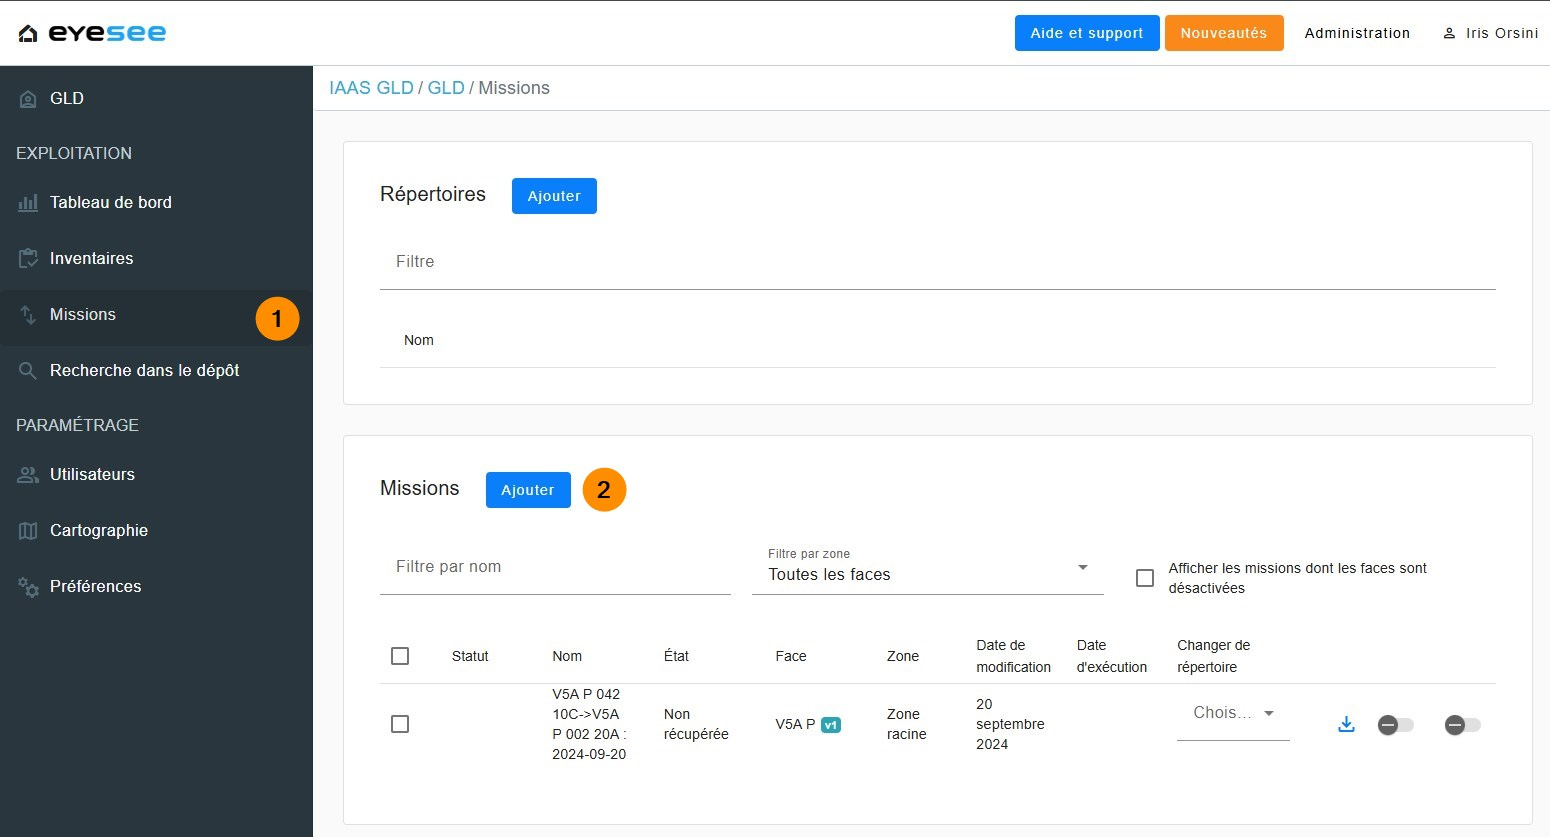Check the select-all missions header checkbox
Image resolution: width=1550 pixels, height=837 pixels.
click(400, 656)
